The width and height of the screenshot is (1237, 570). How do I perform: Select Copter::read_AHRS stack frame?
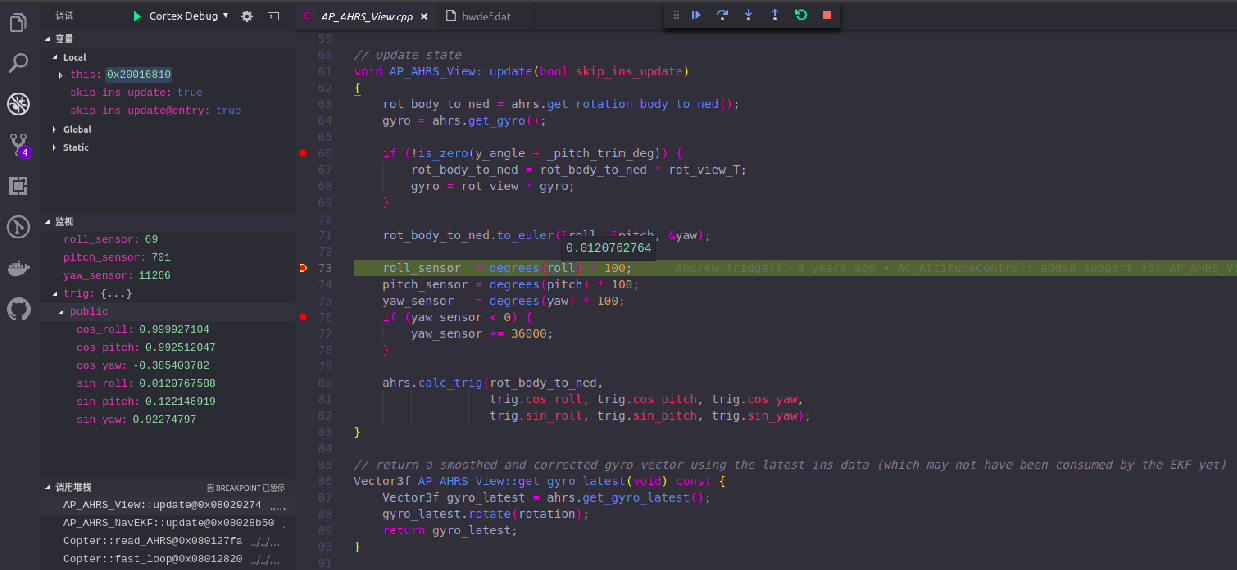tap(166, 541)
